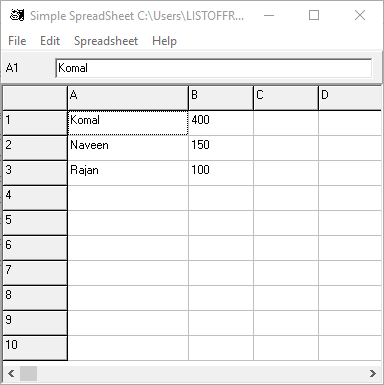Select the cell containing Naveen
384x385 pixels.
(x=128, y=148)
